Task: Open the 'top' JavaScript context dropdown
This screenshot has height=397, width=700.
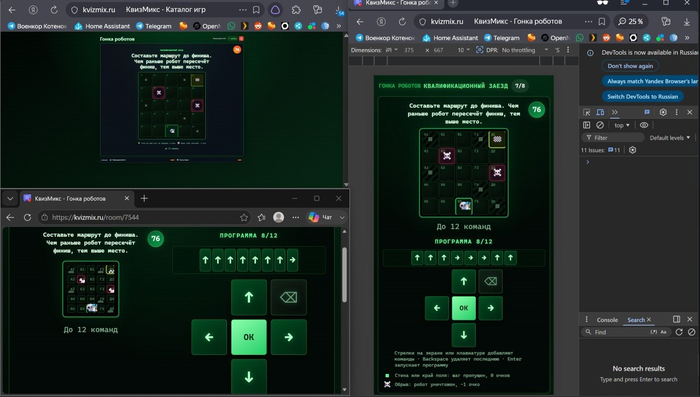Action: (621, 125)
